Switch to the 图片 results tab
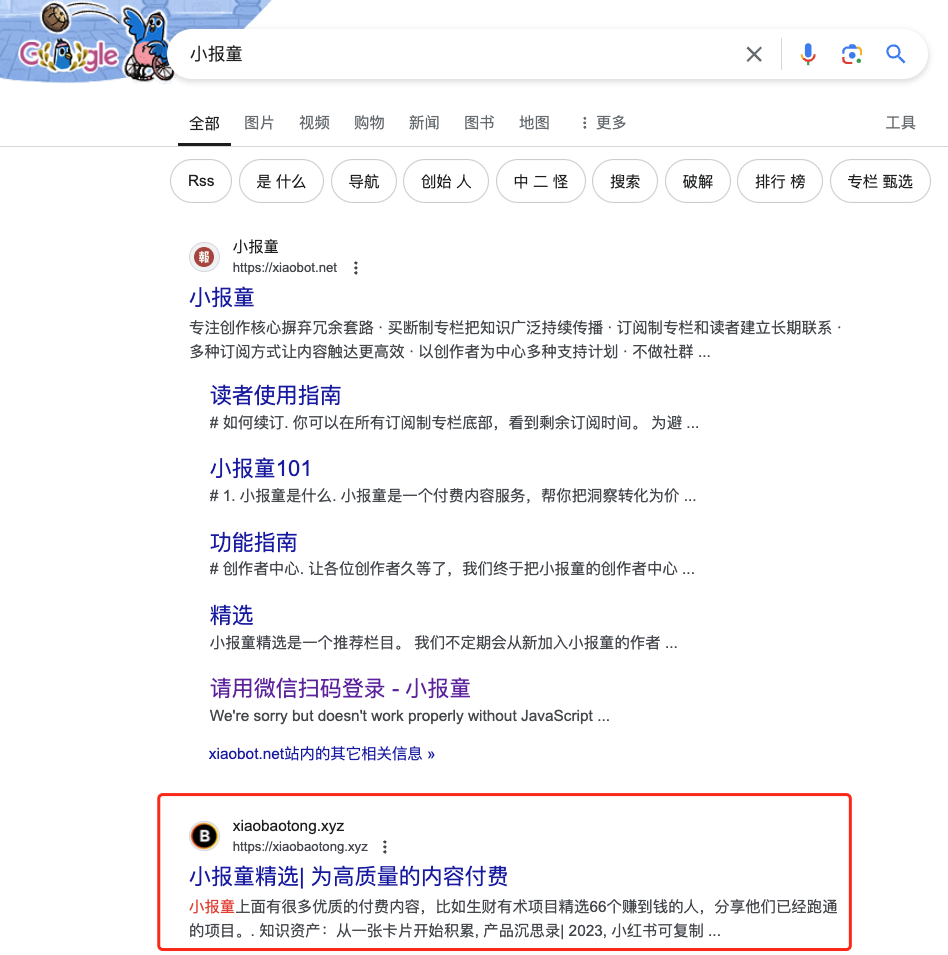Image resolution: width=948 pixels, height=955 pixels. point(259,123)
